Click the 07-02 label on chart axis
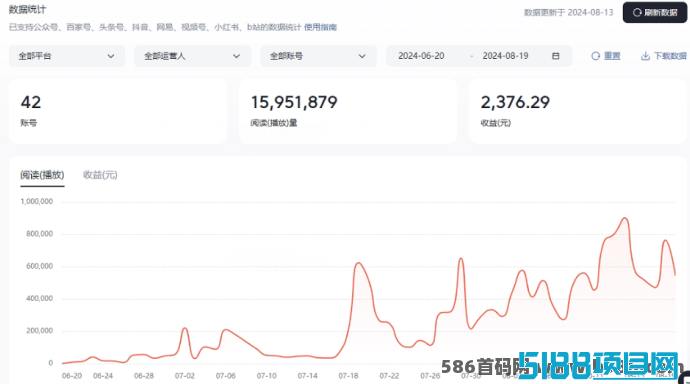The width and height of the screenshot is (690, 384). coord(185,376)
